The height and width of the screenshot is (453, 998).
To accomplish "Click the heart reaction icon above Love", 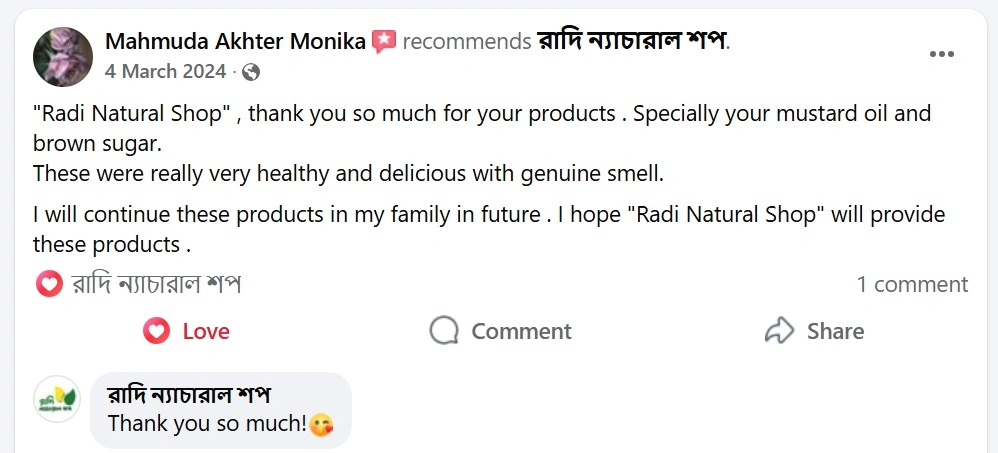I will (x=49, y=285).
